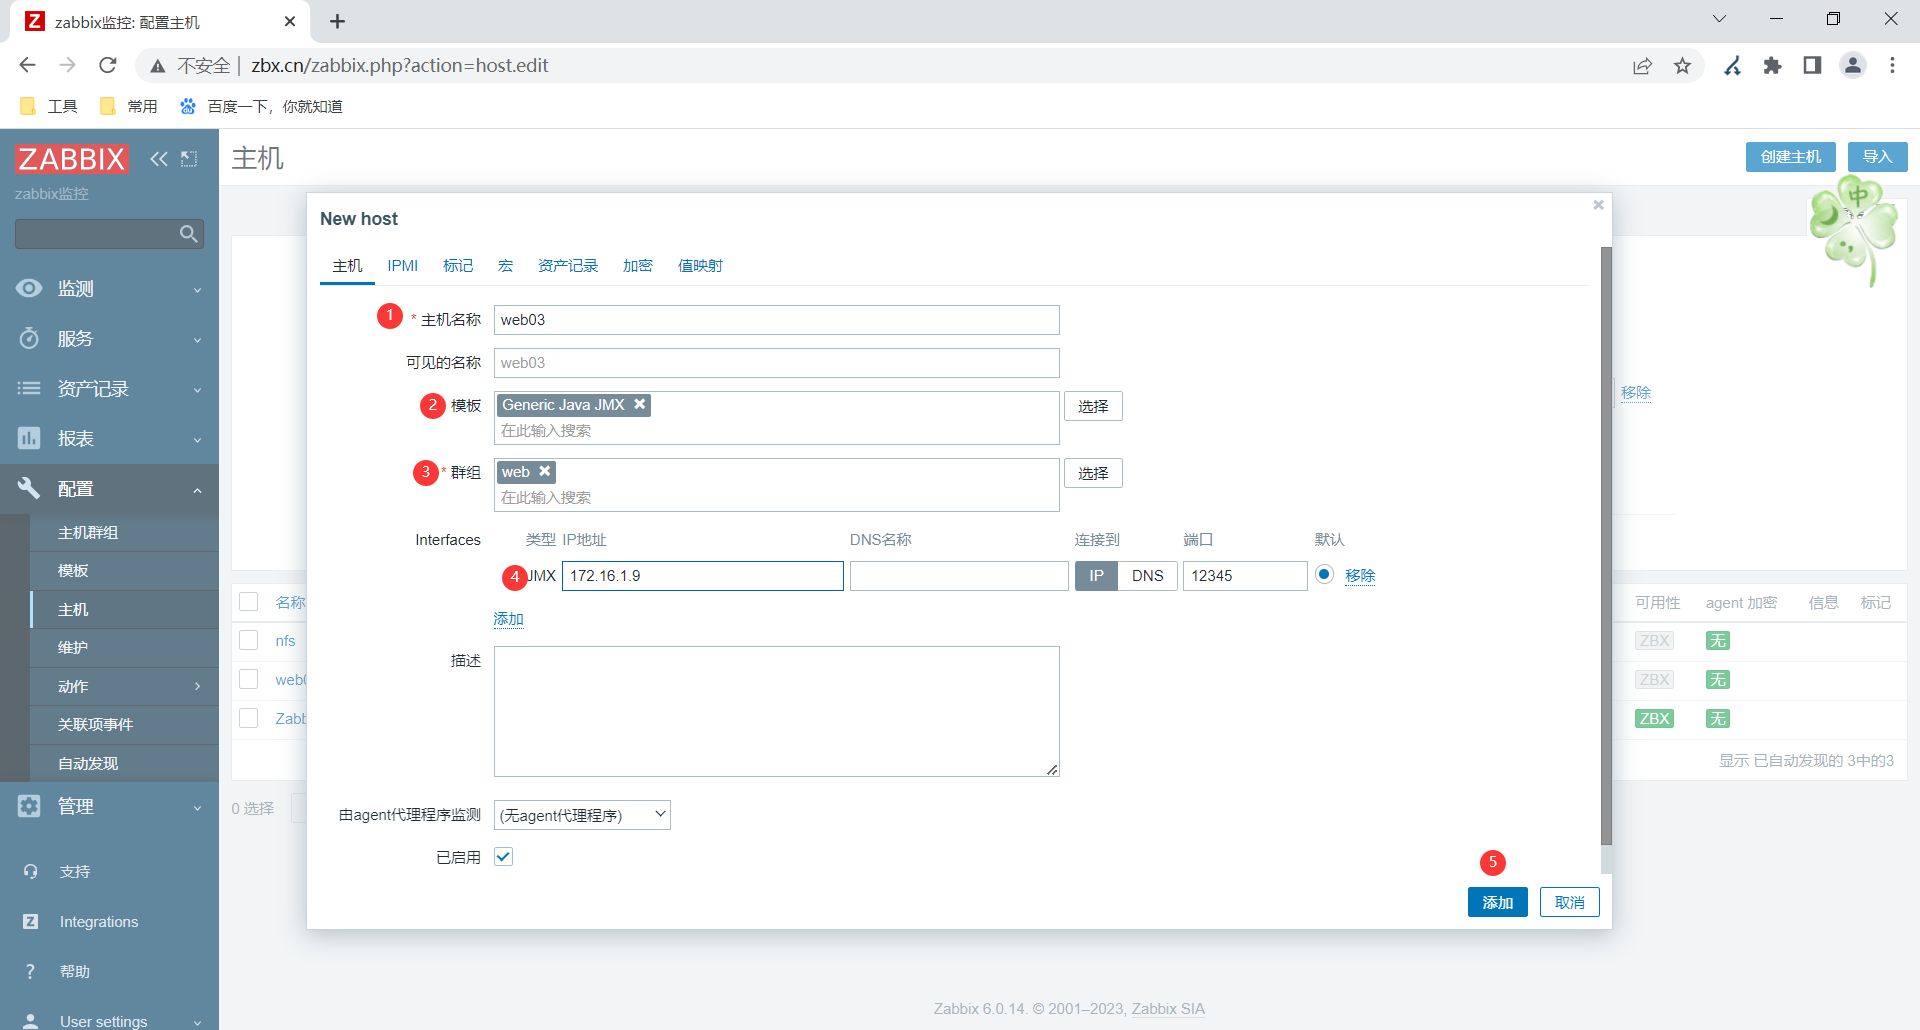Toggle sidebar auto-hide icon next to logo
The image size is (1920, 1030).
click(x=189, y=158)
